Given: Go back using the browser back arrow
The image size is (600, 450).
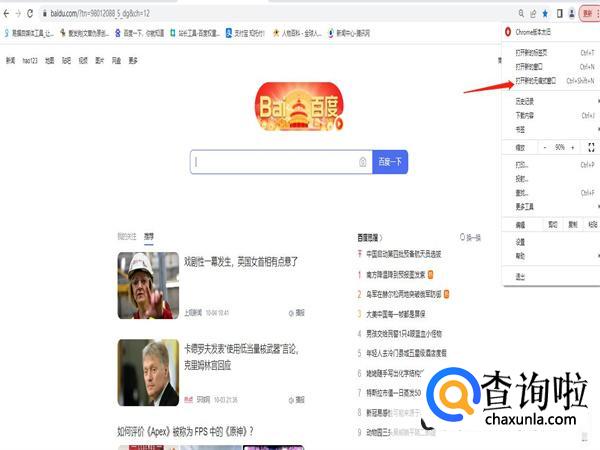Looking at the screenshot, I should [7, 14].
